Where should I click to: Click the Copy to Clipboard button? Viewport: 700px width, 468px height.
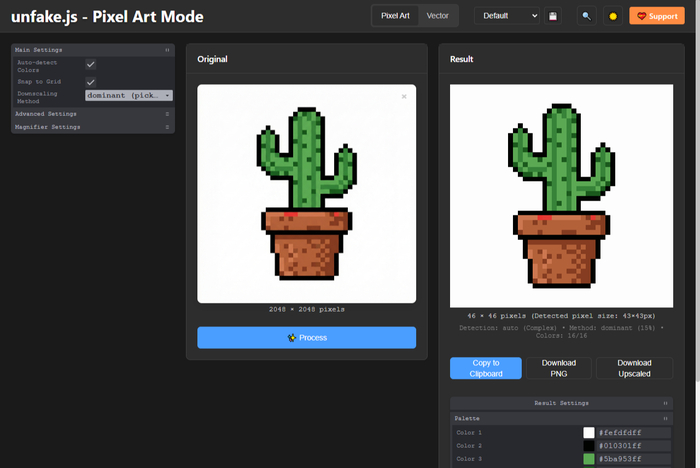click(x=486, y=368)
